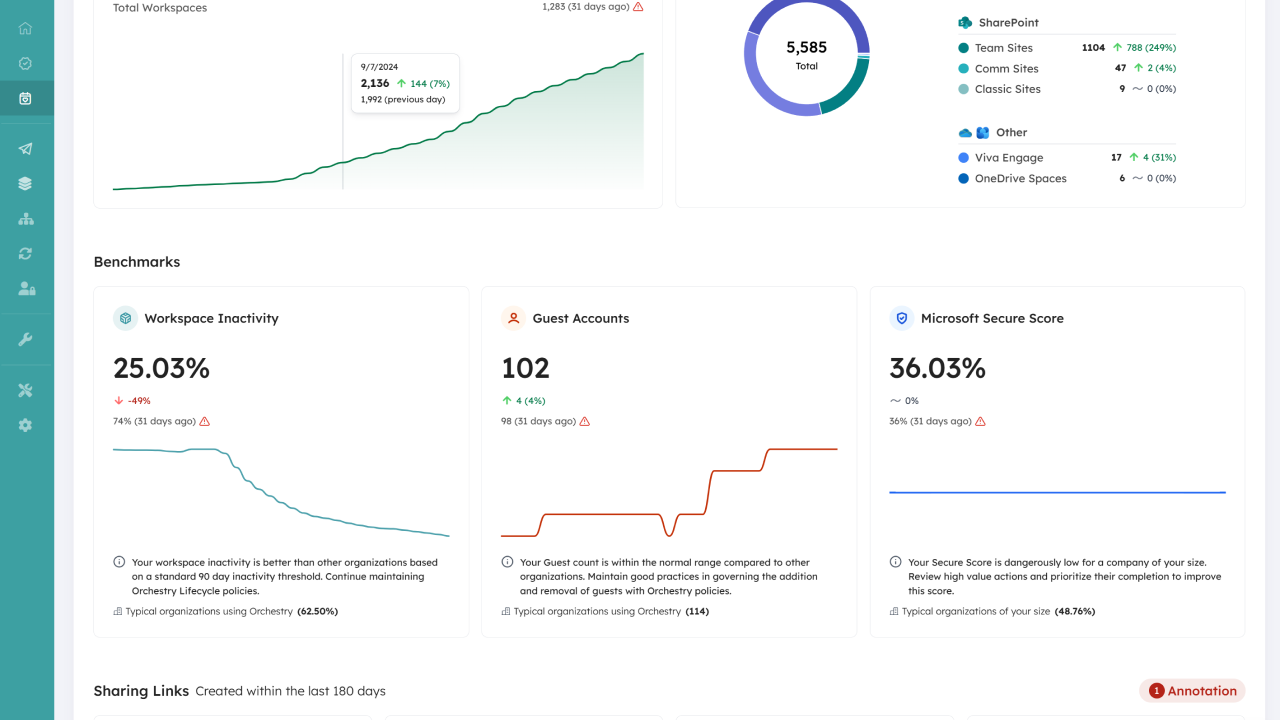This screenshot has width=1280, height=720.
Task: Click the donut chart total center
Action: (x=806, y=54)
